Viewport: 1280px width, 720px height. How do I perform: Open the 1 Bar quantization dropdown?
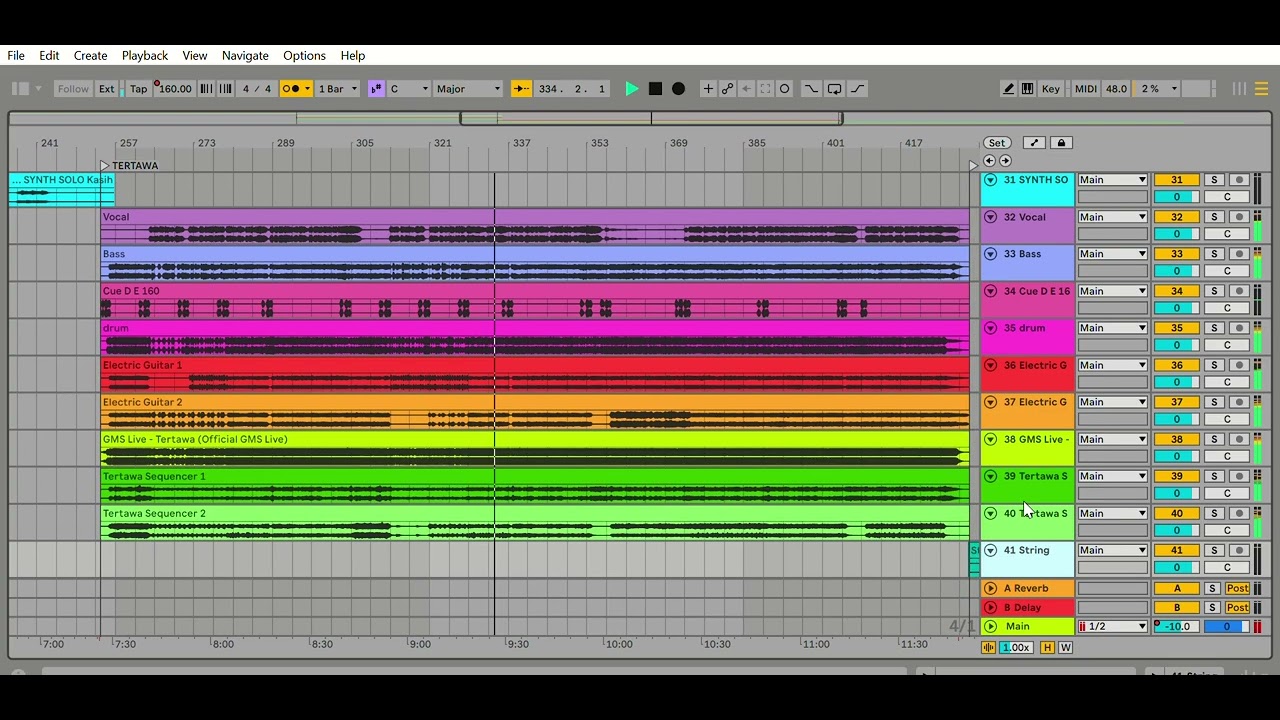pyautogui.click(x=337, y=89)
